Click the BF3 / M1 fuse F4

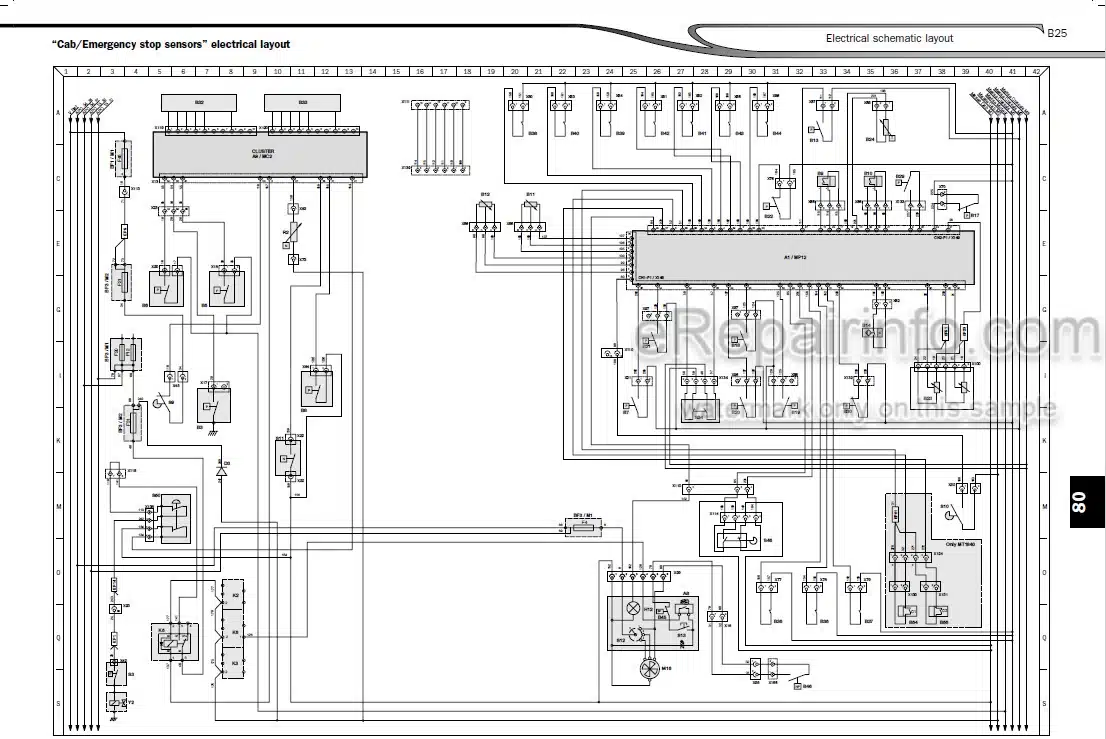[581, 526]
